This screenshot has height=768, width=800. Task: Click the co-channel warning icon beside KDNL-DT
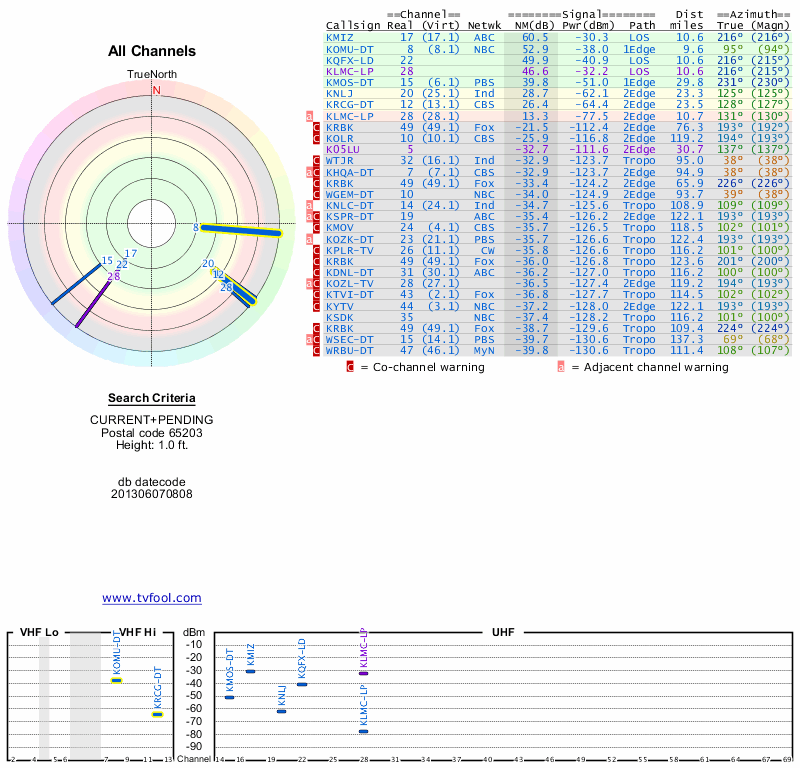[318, 272]
